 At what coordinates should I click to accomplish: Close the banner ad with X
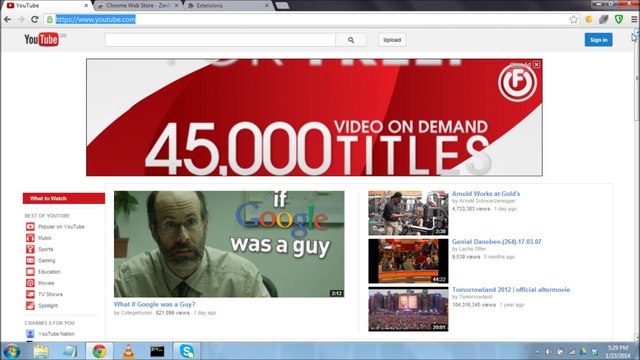coord(536,64)
